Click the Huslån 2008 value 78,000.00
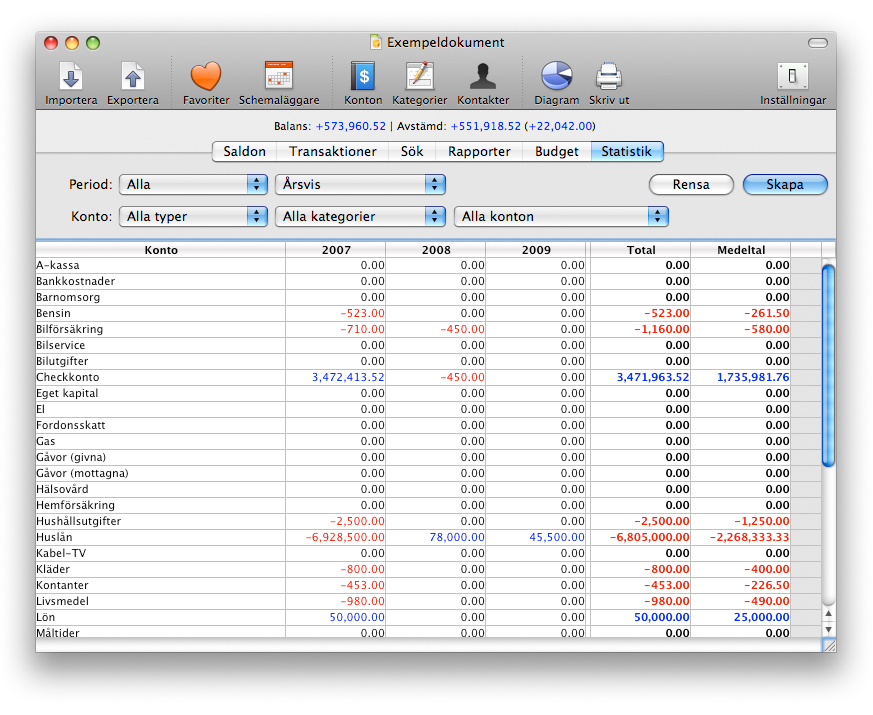This screenshot has height=715, width=873. coord(457,537)
